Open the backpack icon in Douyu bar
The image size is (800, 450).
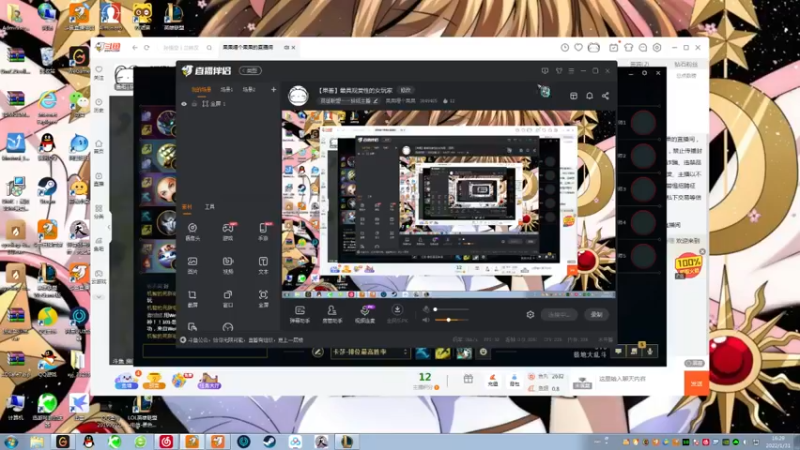514,380
